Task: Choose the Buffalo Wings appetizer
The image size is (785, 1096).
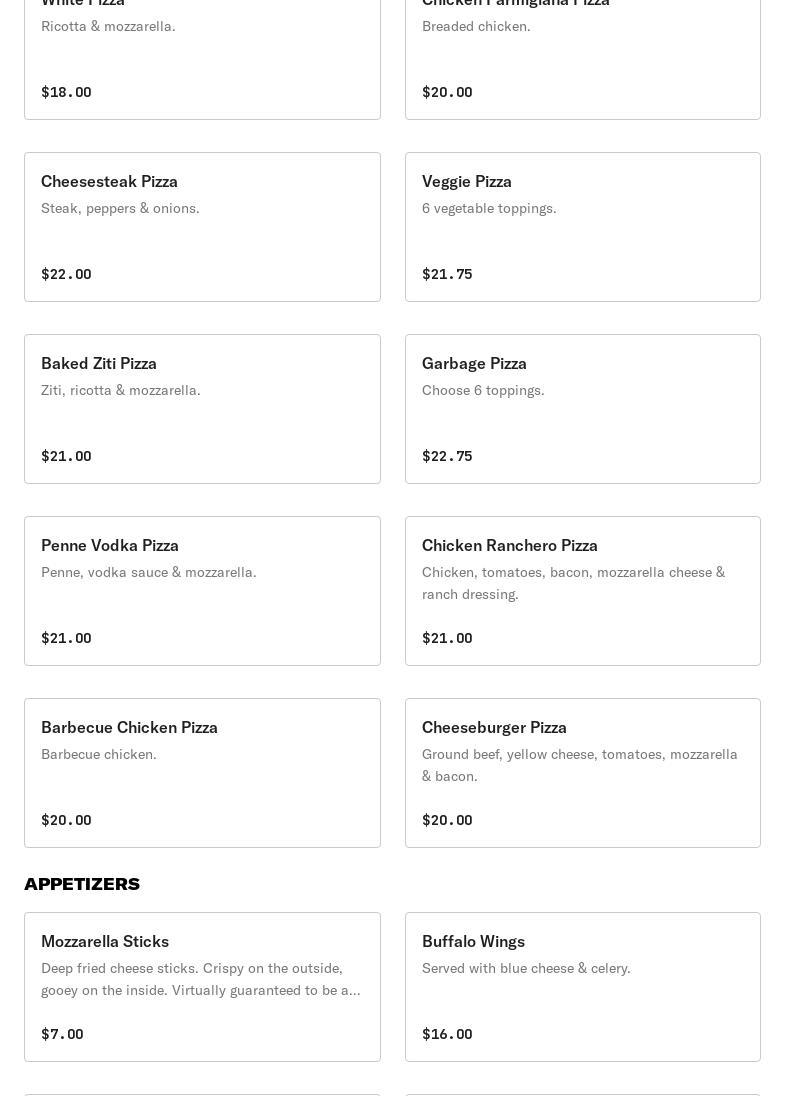Action: click(582, 987)
